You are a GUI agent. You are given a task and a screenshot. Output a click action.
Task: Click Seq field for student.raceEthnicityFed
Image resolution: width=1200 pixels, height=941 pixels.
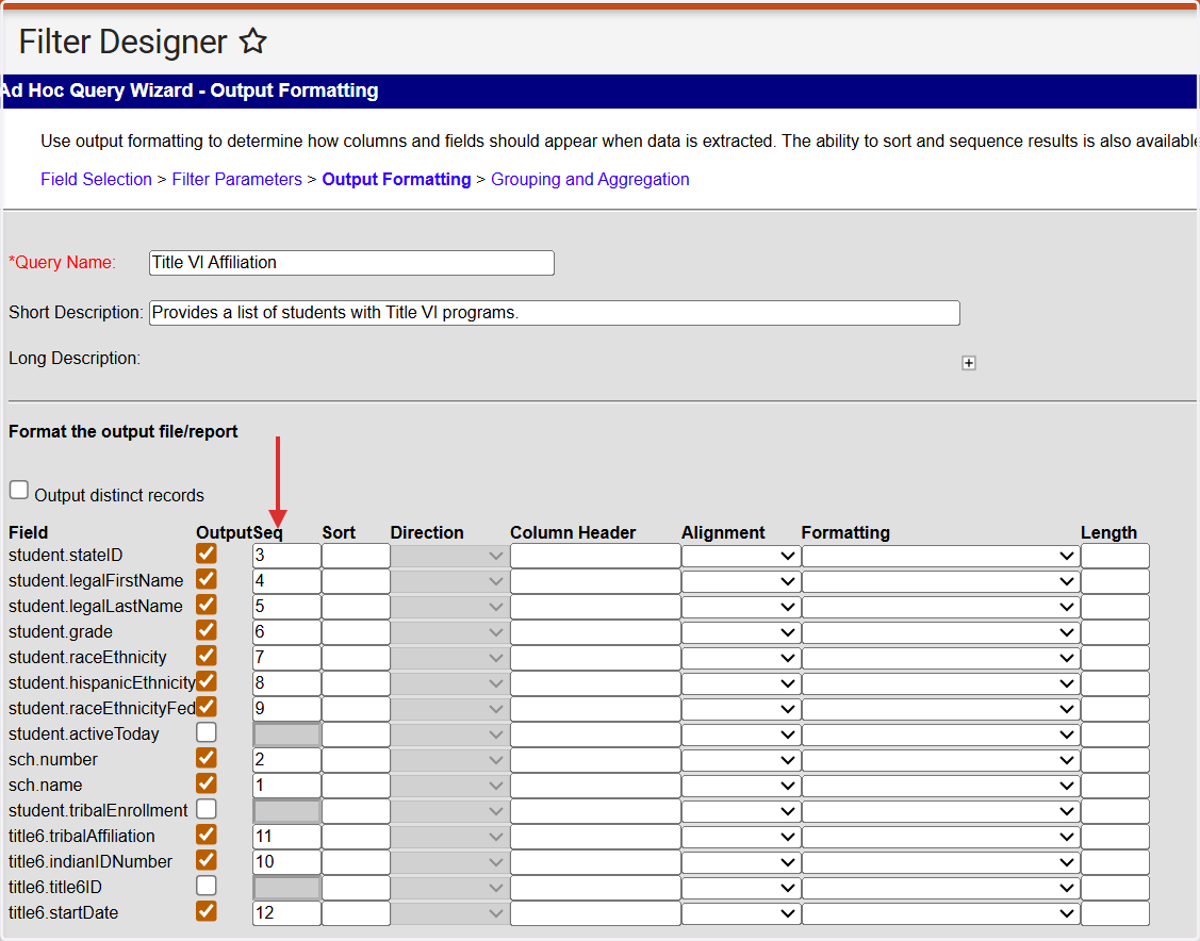(x=287, y=709)
